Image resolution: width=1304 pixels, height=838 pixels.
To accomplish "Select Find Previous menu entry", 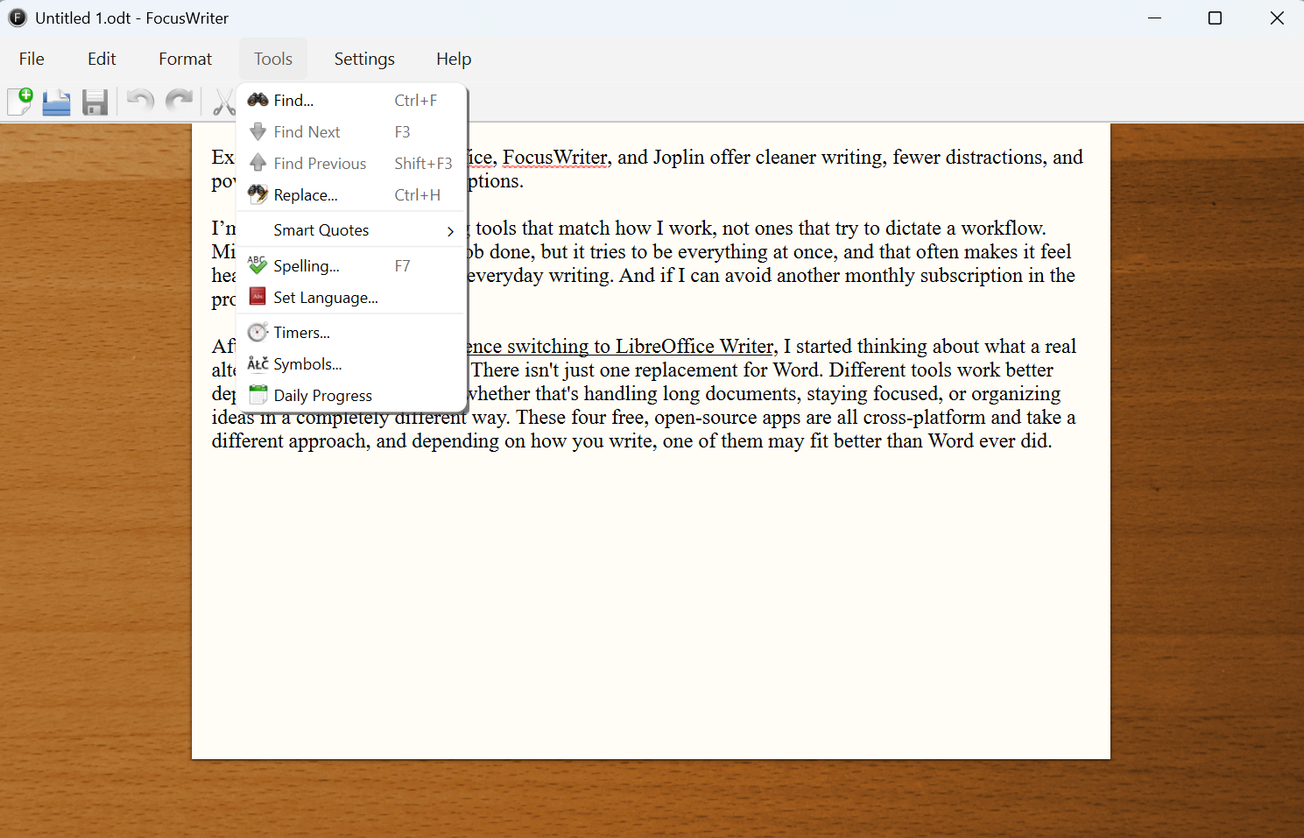I will 352,163.
